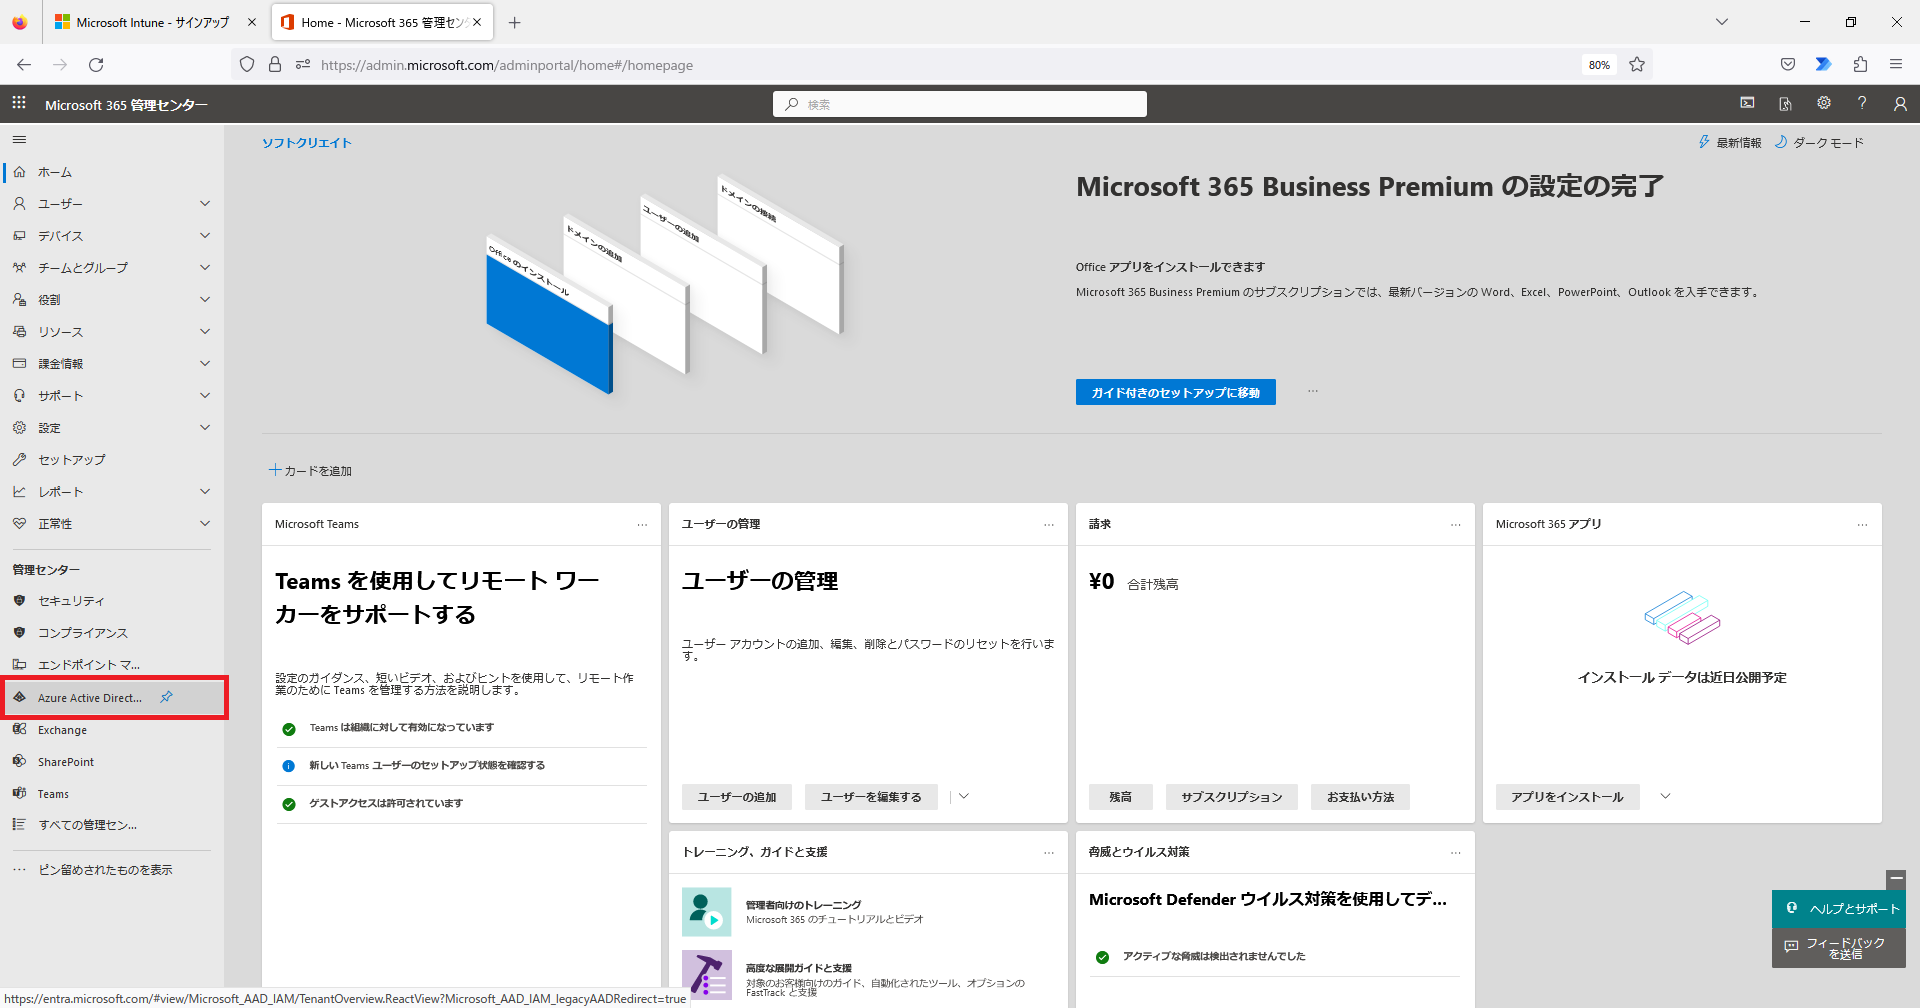Open billing card options menu
1922x1008 pixels.
click(x=1456, y=524)
